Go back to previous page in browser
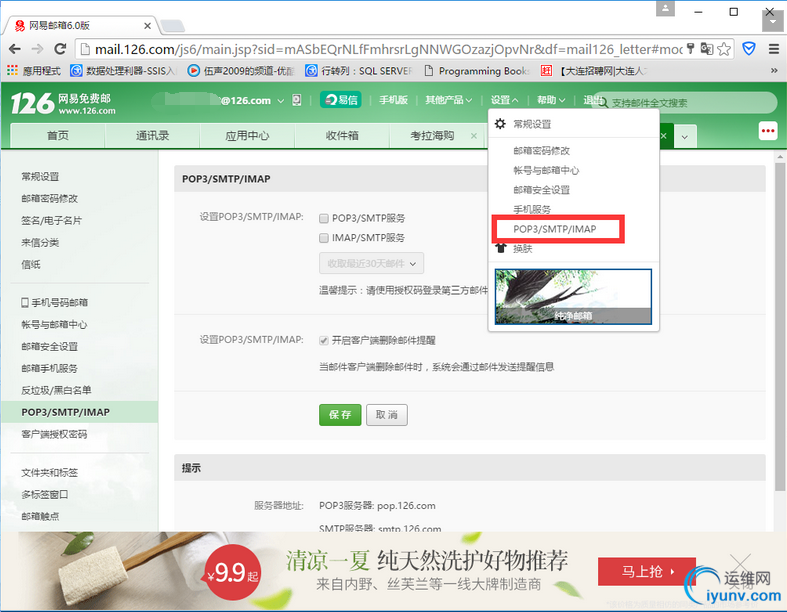 (x=15, y=49)
